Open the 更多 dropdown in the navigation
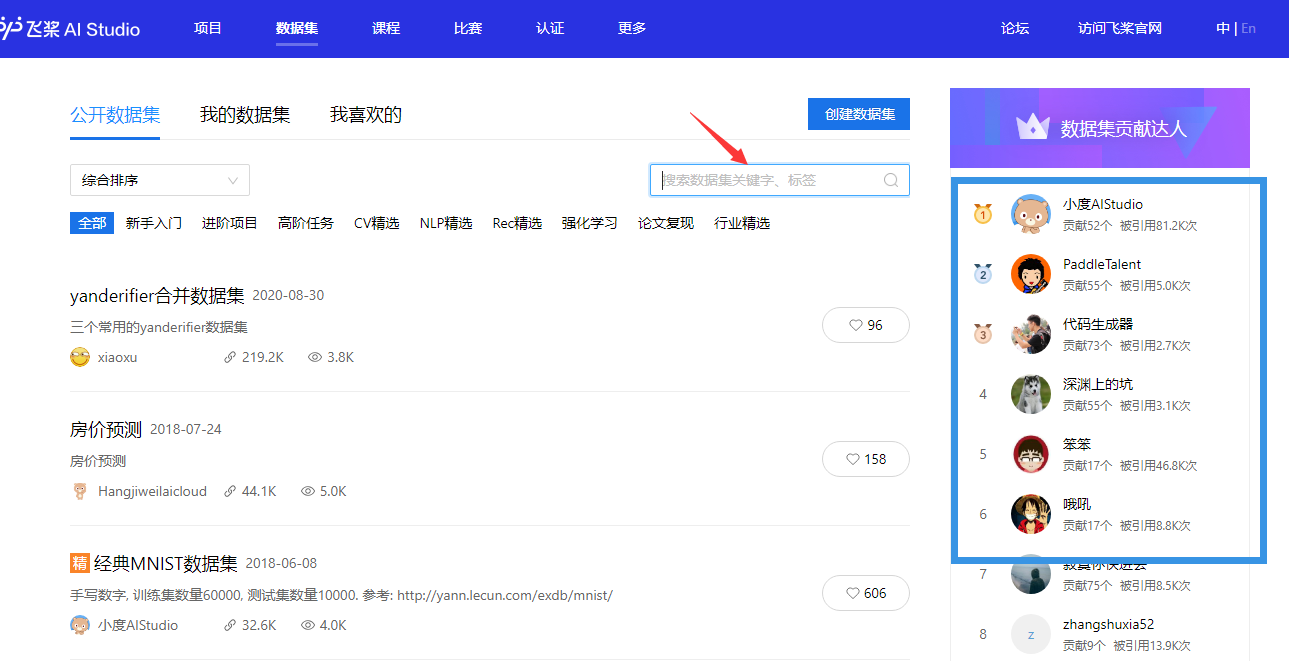This screenshot has height=661, width=1289. tap(631, 28)
